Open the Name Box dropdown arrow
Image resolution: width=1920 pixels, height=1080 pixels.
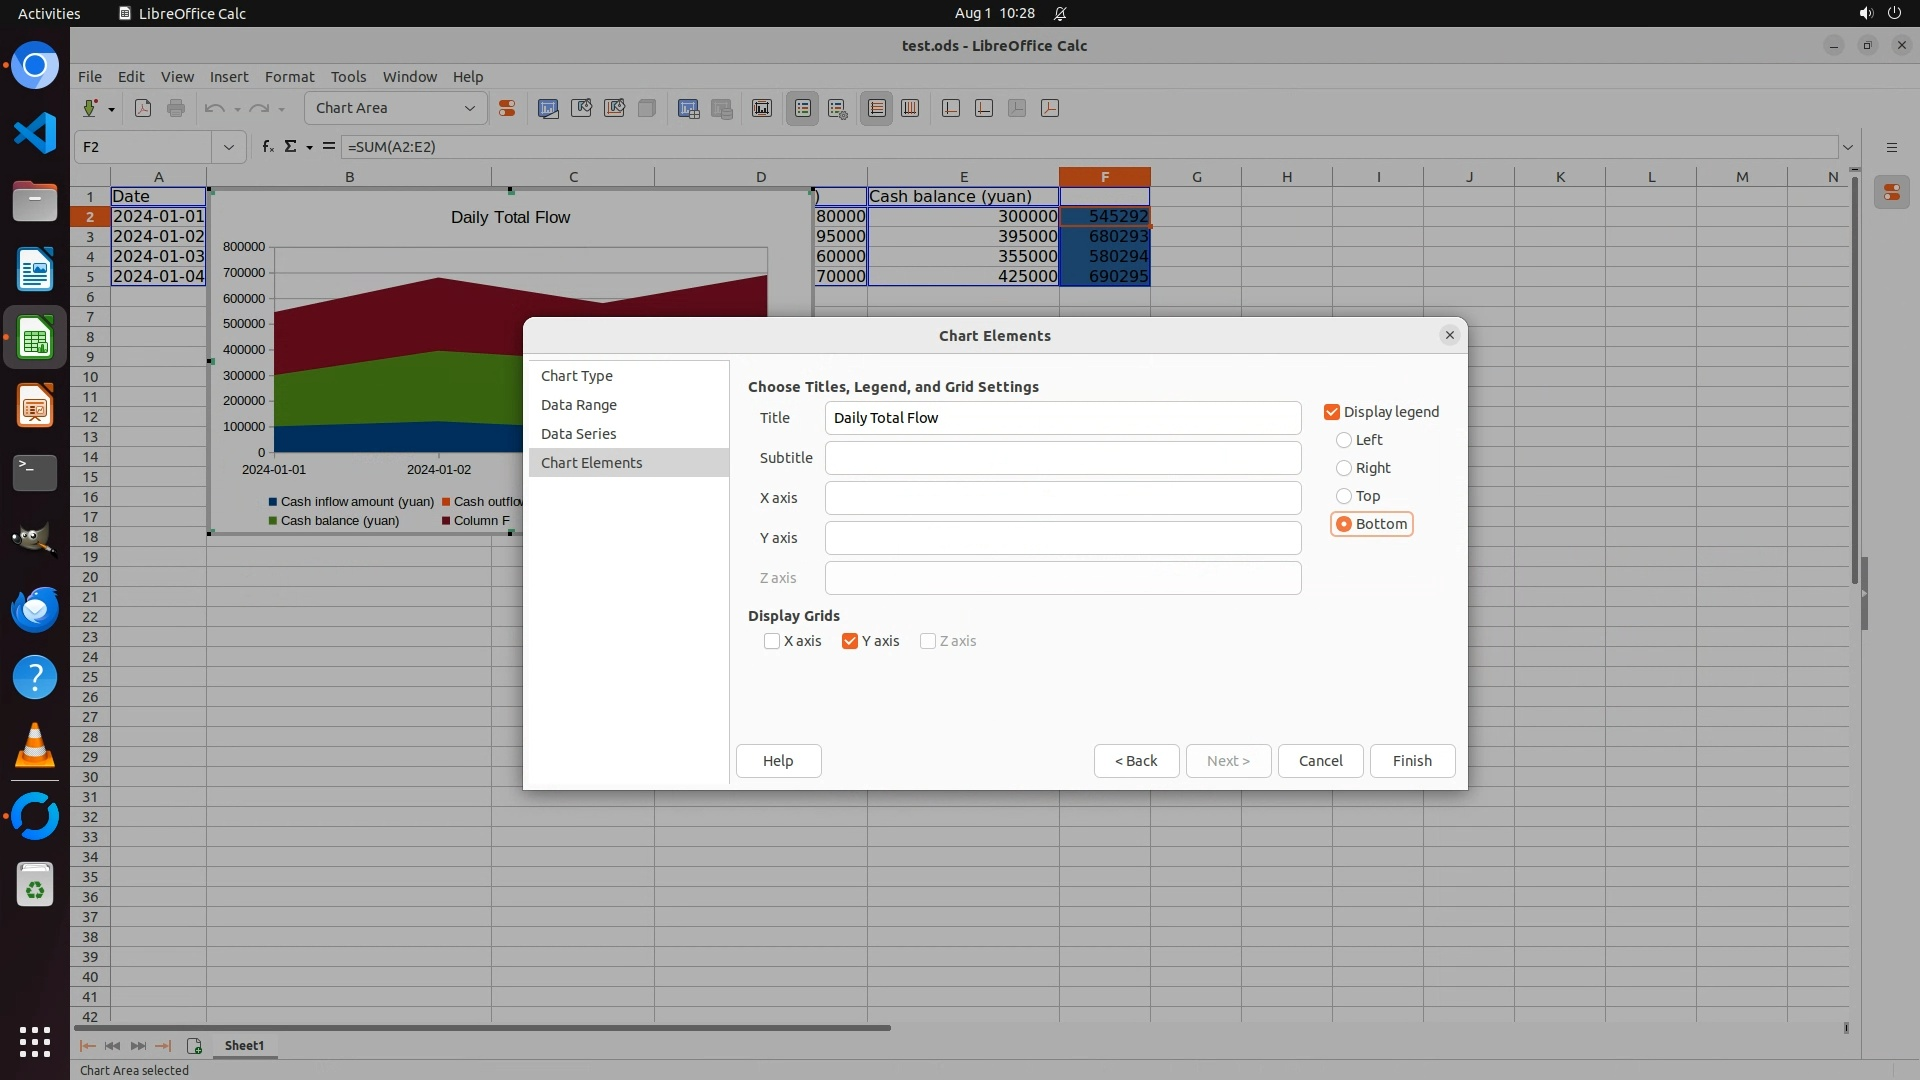(x=229, y=147)
